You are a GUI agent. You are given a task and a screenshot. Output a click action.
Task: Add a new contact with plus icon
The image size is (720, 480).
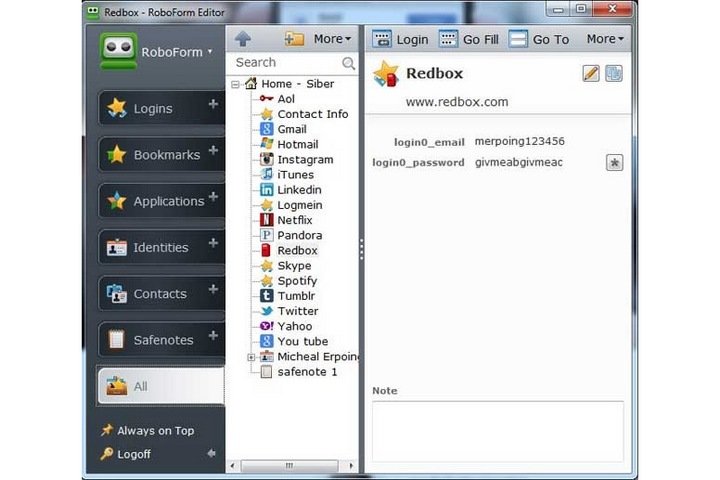click(x=213, y=289)
